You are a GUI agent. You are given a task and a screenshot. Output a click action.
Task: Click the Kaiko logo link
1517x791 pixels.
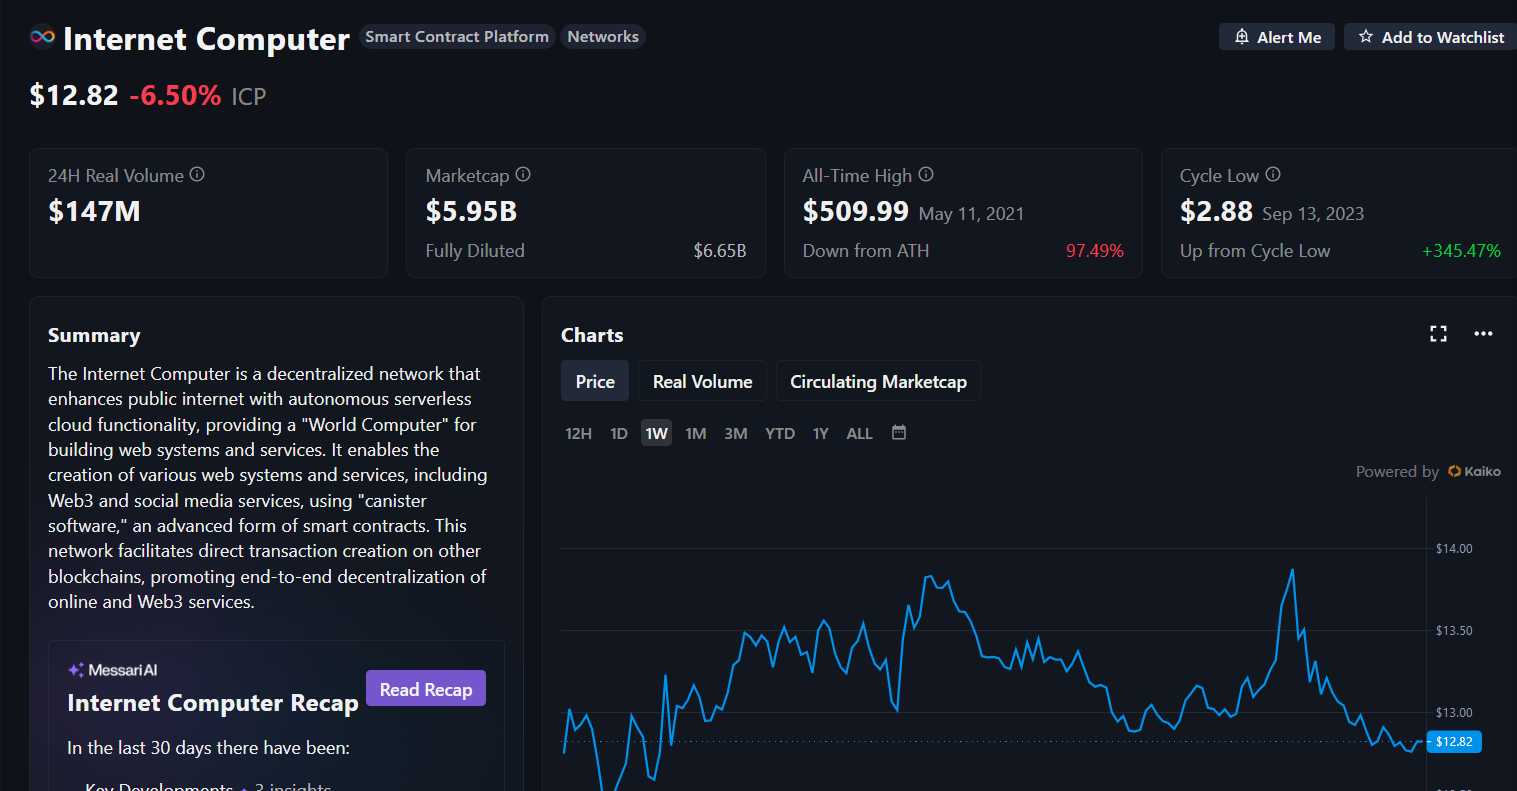(x=1474, y=472)
